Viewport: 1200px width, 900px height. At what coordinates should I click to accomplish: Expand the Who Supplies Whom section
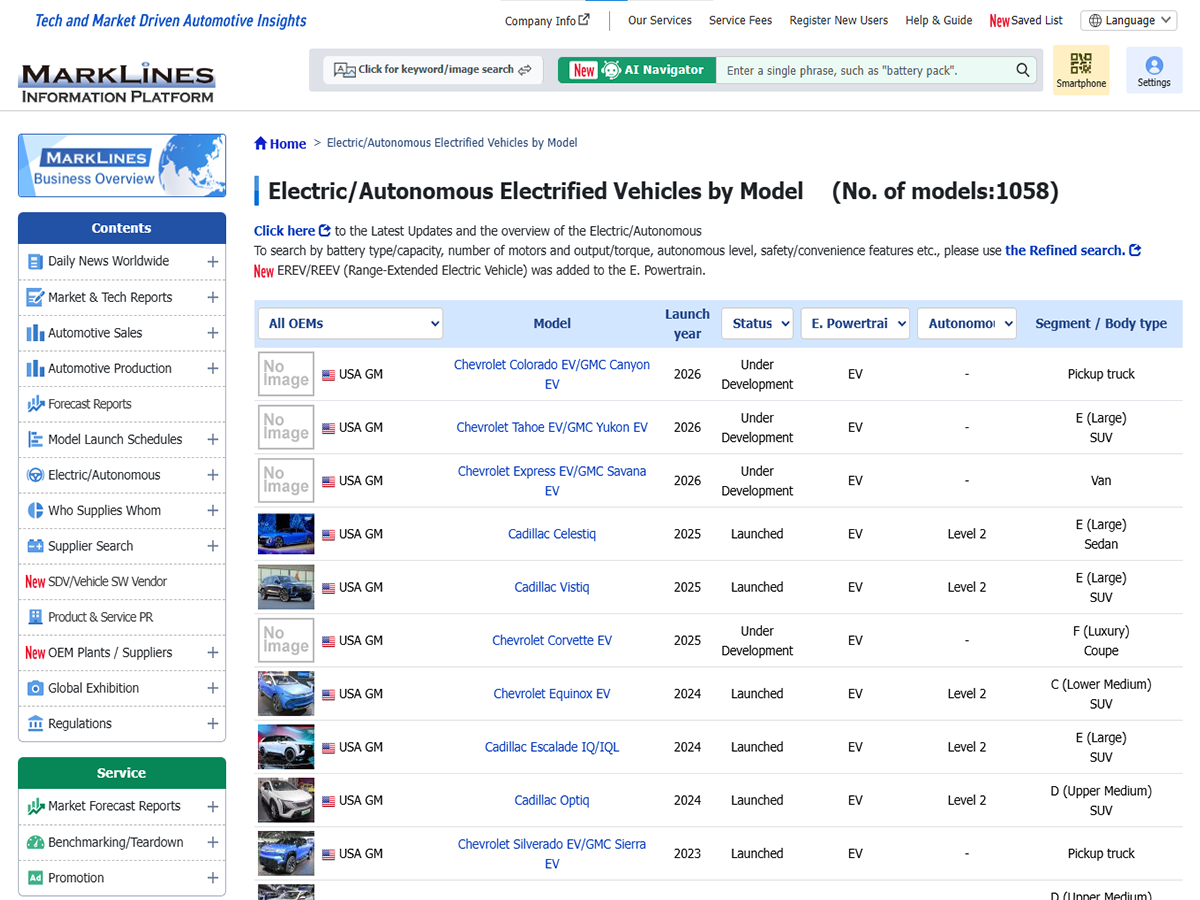(212, 511)
